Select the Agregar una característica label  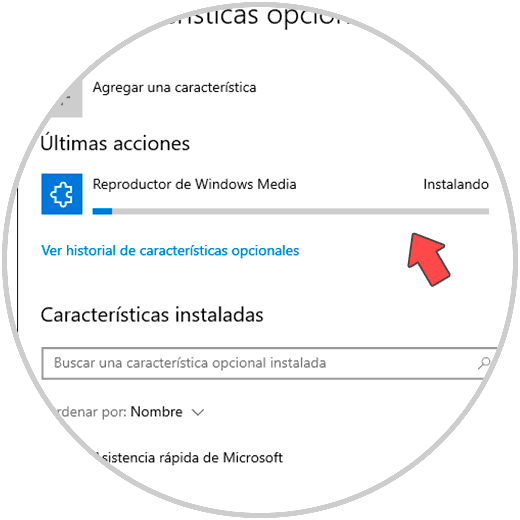pos(174,88)
